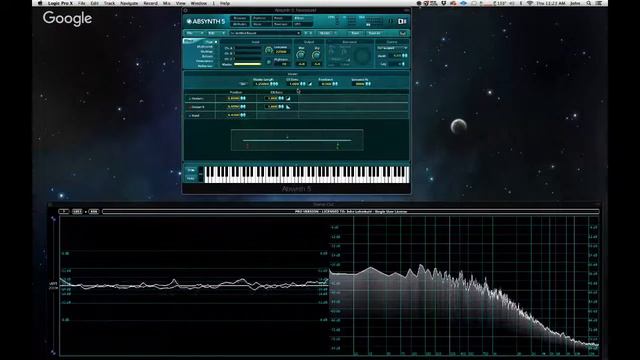Open the Navigate menu
Screen dimensions: 640x360
(x=129, y=3)
